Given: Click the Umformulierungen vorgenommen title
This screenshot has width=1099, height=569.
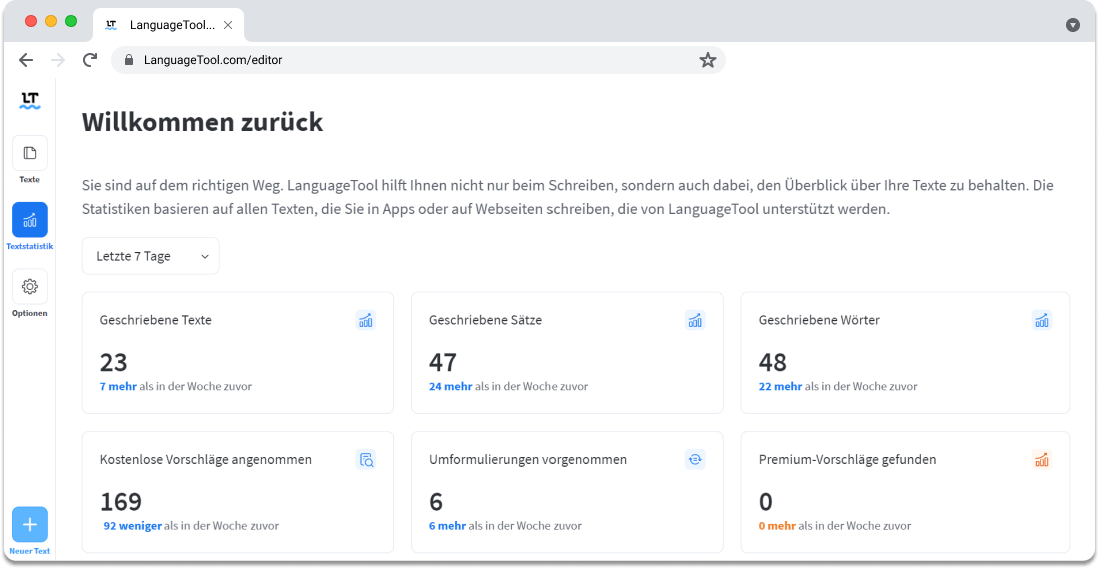Looking at the screenshot, I should (x=528, y=460).
